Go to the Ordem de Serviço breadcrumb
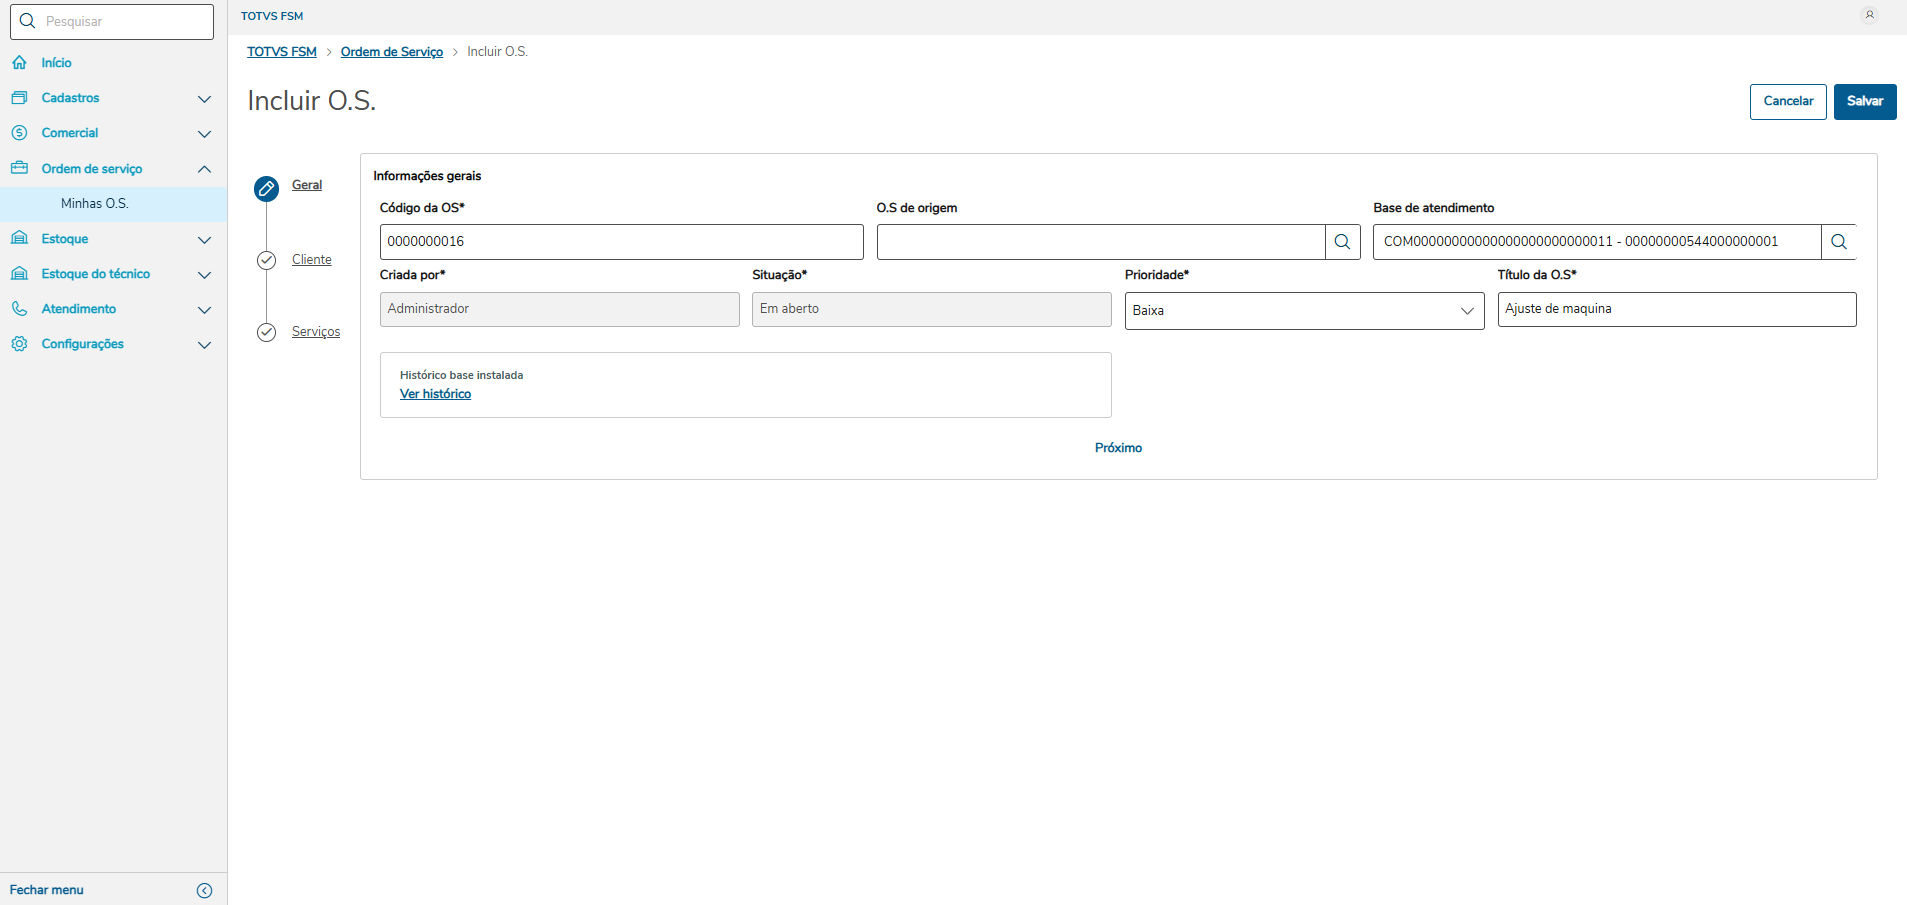The image size is (1907, 905). click(x=391, y=52)
